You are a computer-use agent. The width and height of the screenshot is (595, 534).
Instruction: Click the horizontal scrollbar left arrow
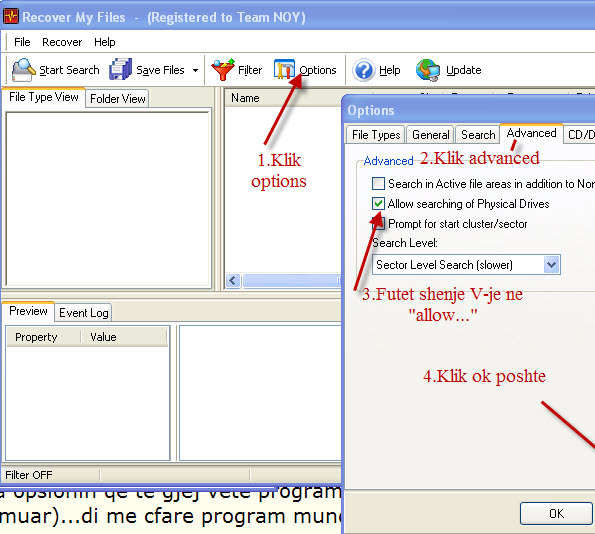(x=233, y=281)
